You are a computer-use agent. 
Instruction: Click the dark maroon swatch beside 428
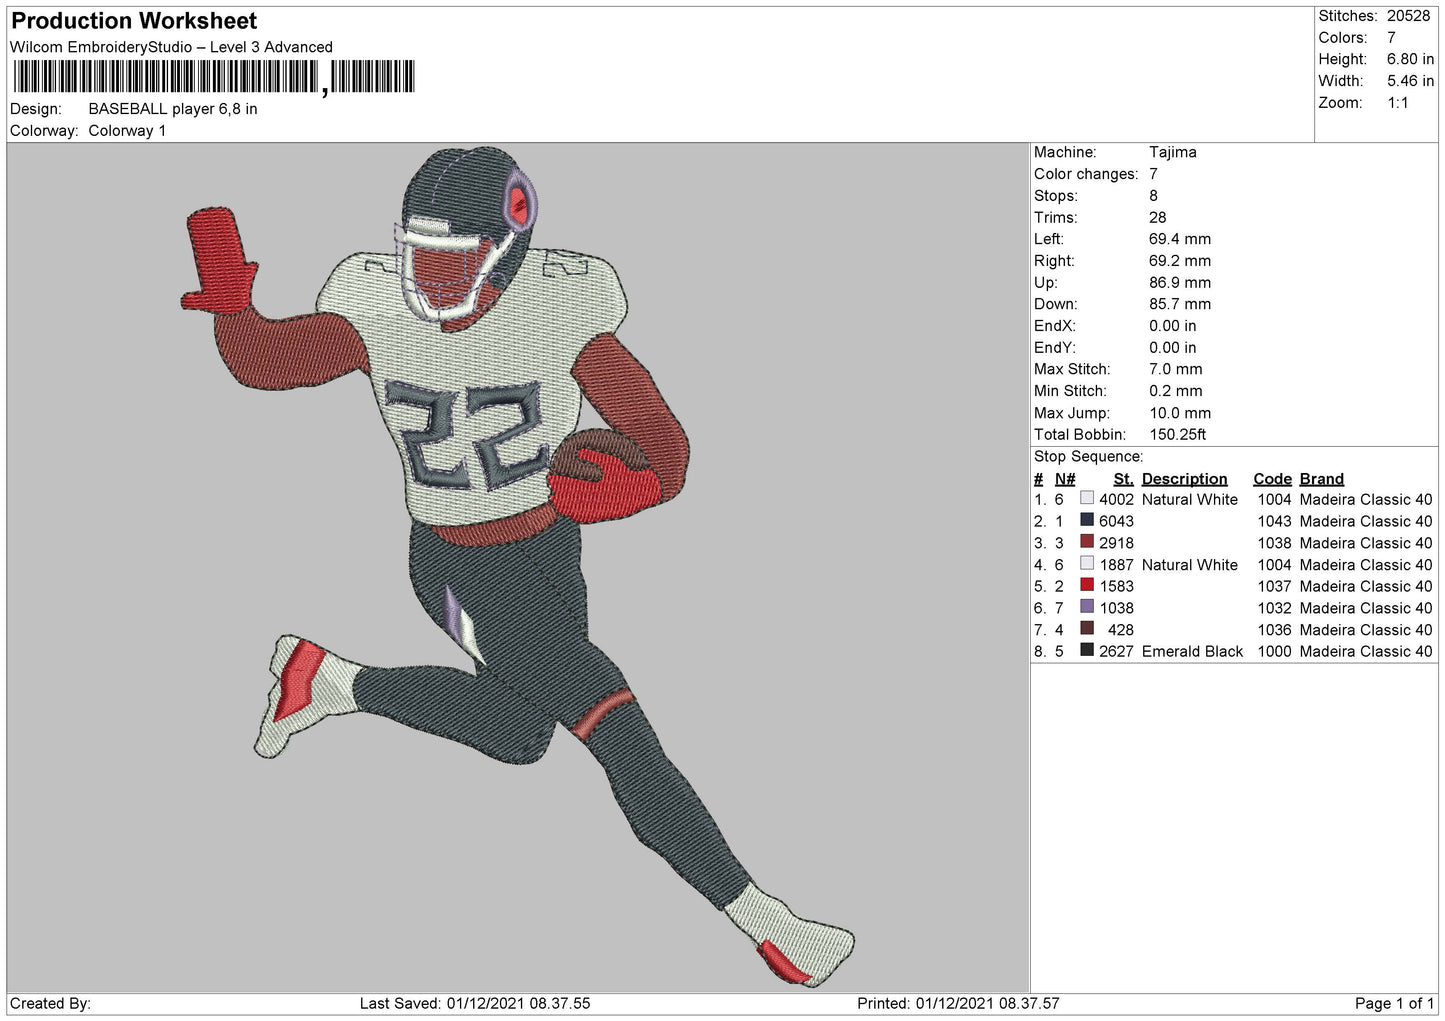click(1087, 629)
